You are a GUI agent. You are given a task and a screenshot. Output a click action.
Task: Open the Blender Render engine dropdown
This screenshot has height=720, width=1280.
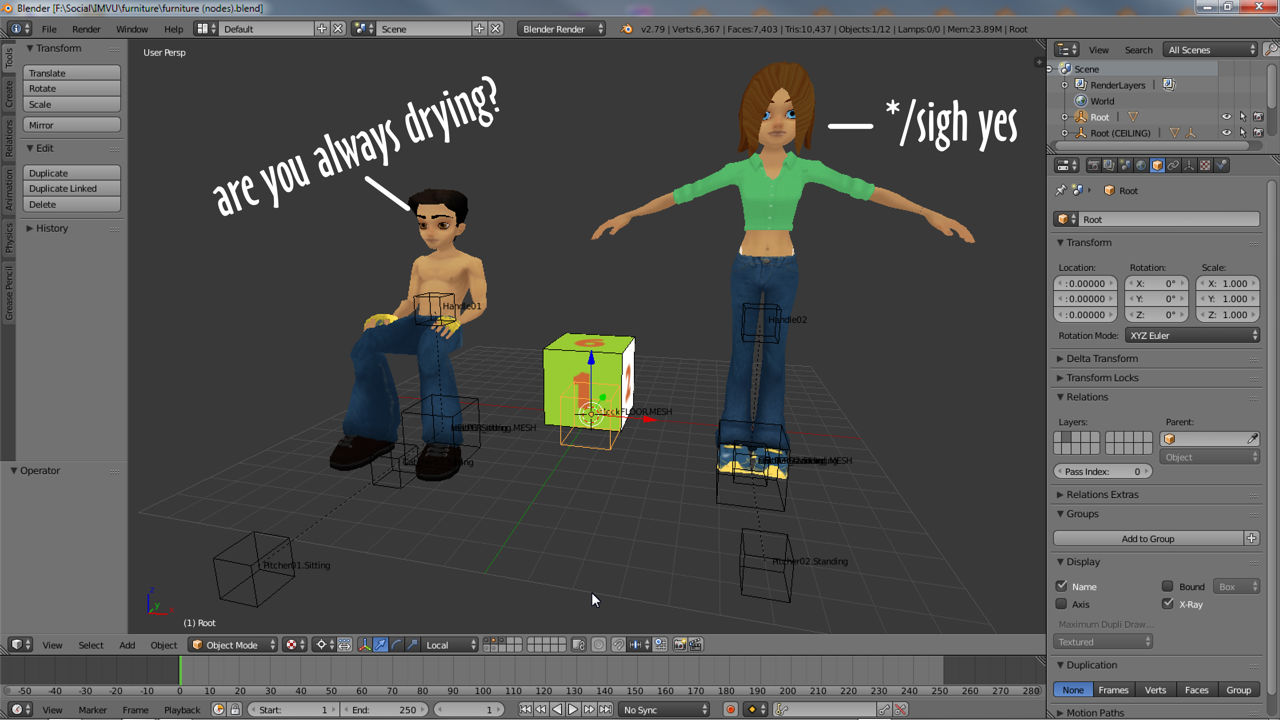(x=562, y=29)
